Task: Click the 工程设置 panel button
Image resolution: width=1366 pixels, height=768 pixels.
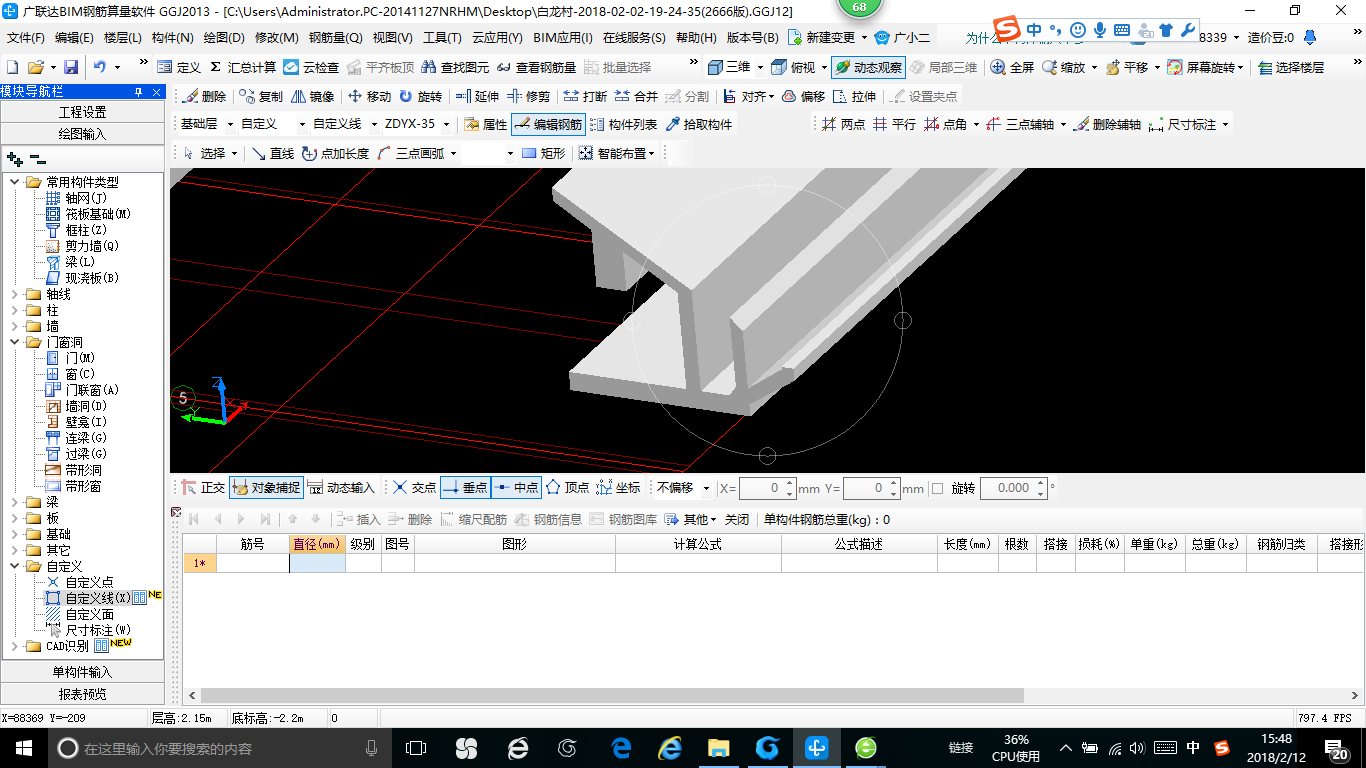Action: click(82, 111)
